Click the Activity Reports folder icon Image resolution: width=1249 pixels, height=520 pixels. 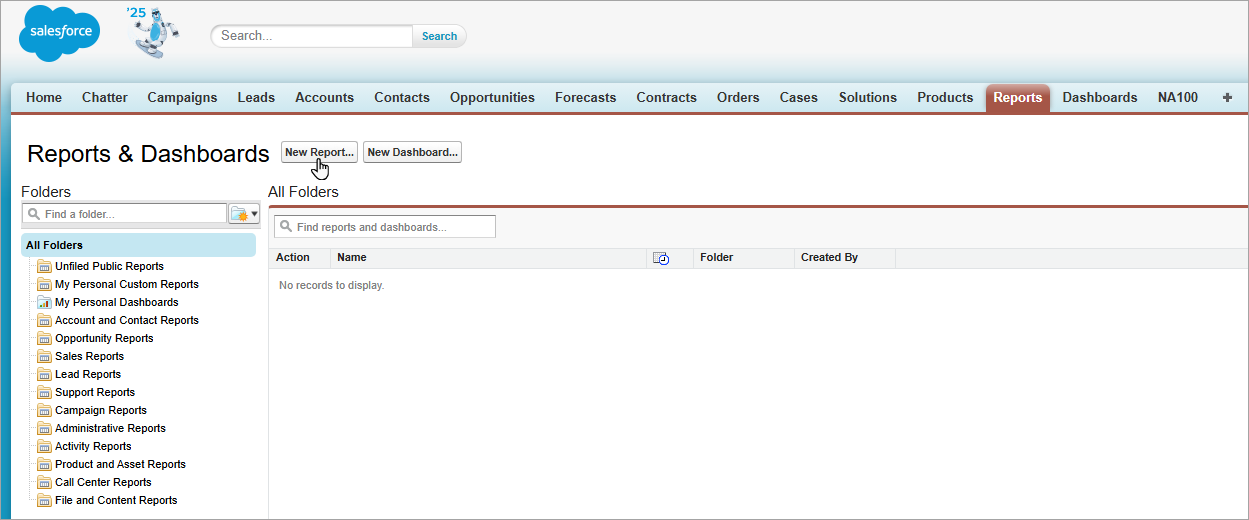[x=44, y=447]
